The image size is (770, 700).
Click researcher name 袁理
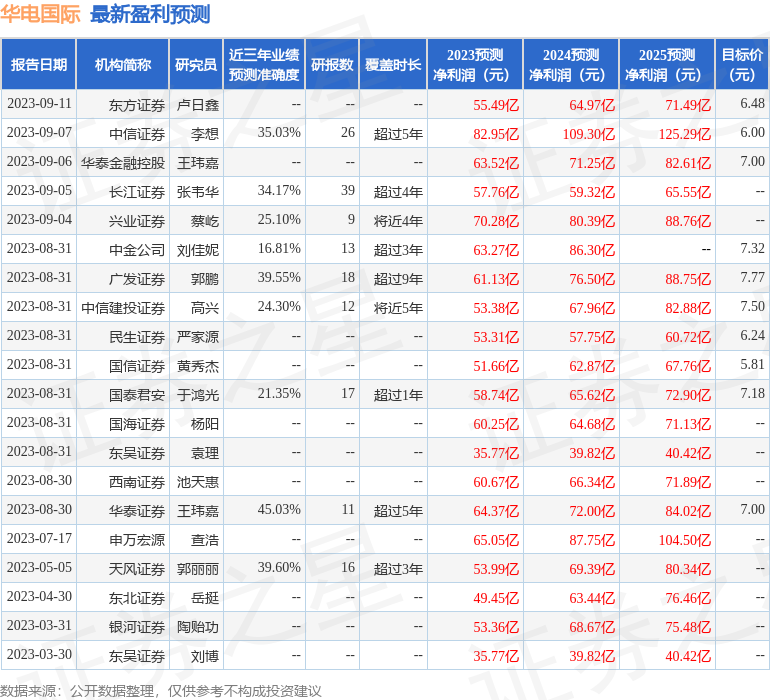[x=205, y=453]
